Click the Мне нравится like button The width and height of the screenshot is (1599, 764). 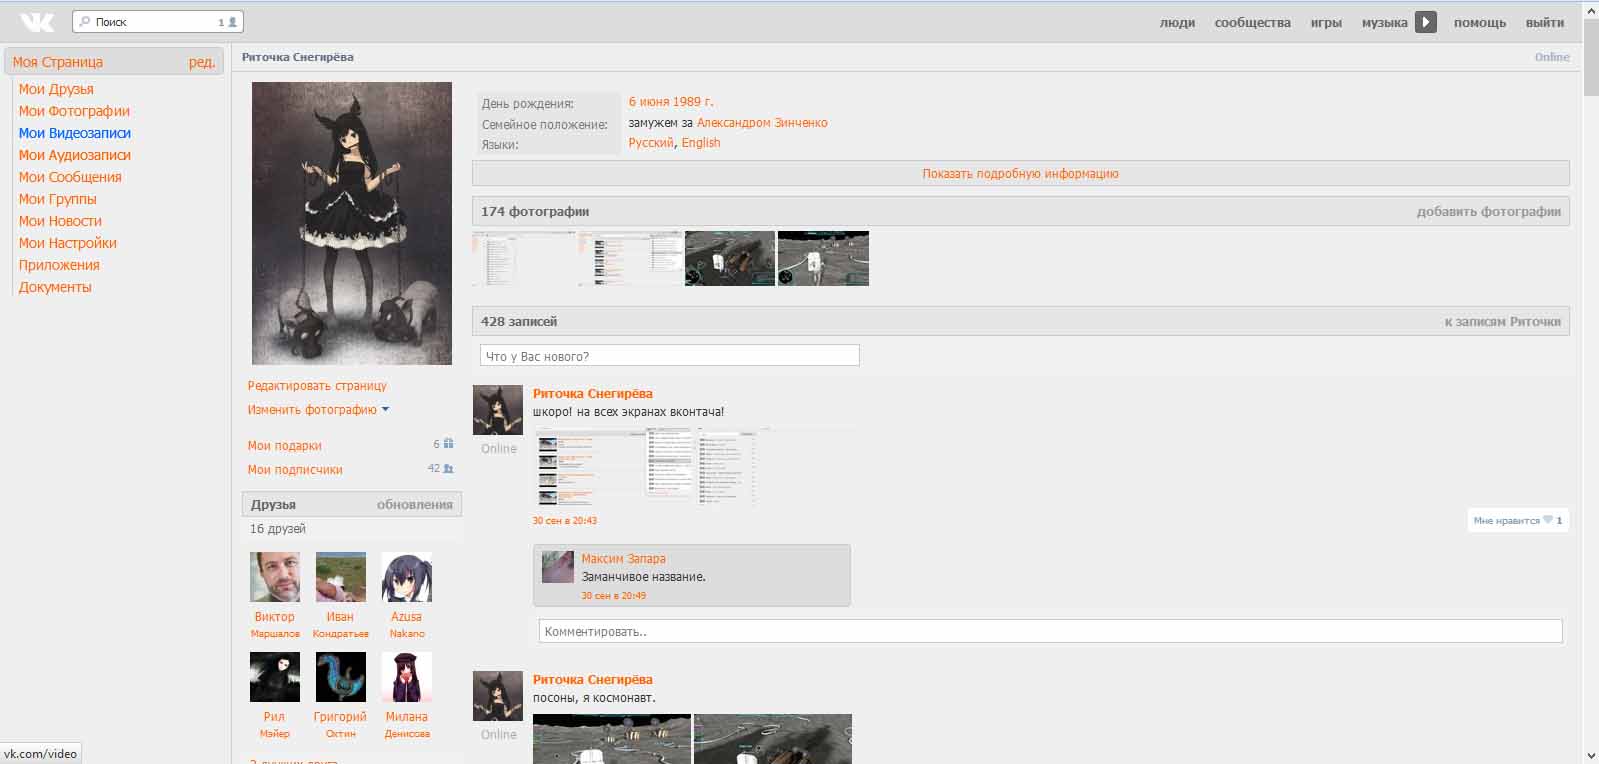[1517, 520]
